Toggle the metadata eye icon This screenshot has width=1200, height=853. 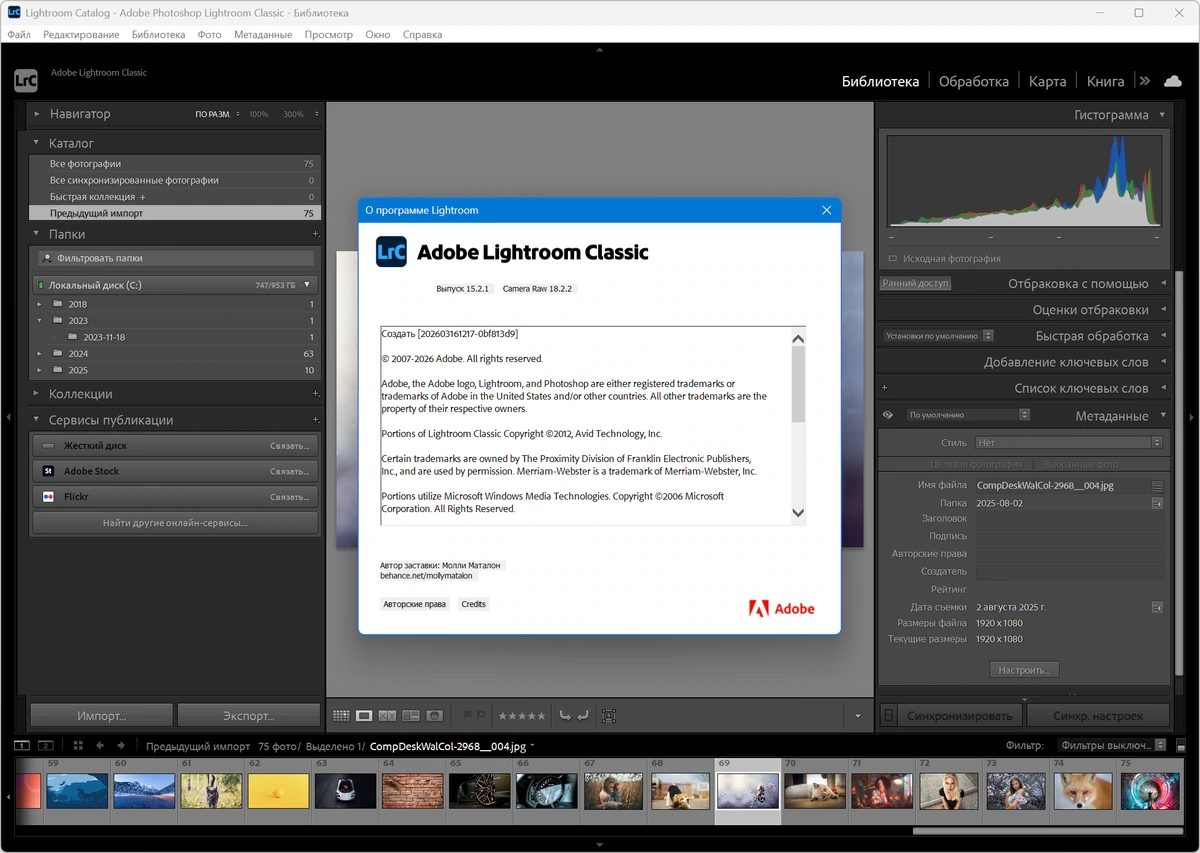pyautogui.click(x=887, y=415)
